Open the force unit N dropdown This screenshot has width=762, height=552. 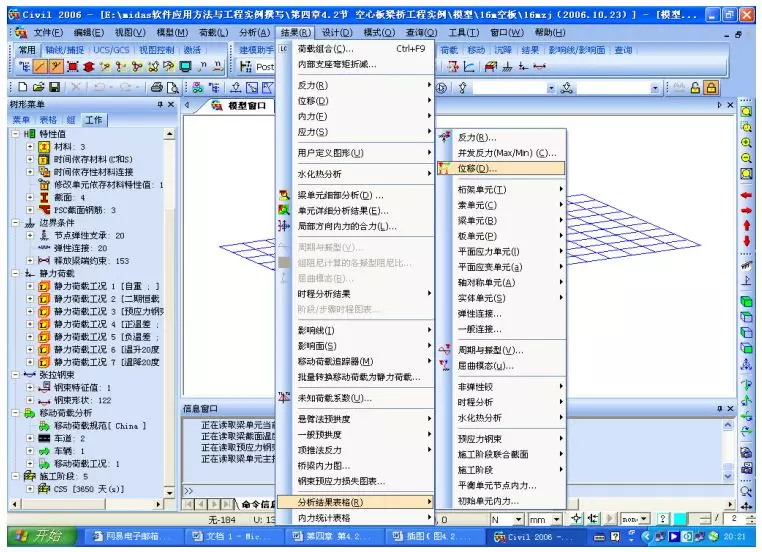519,519
